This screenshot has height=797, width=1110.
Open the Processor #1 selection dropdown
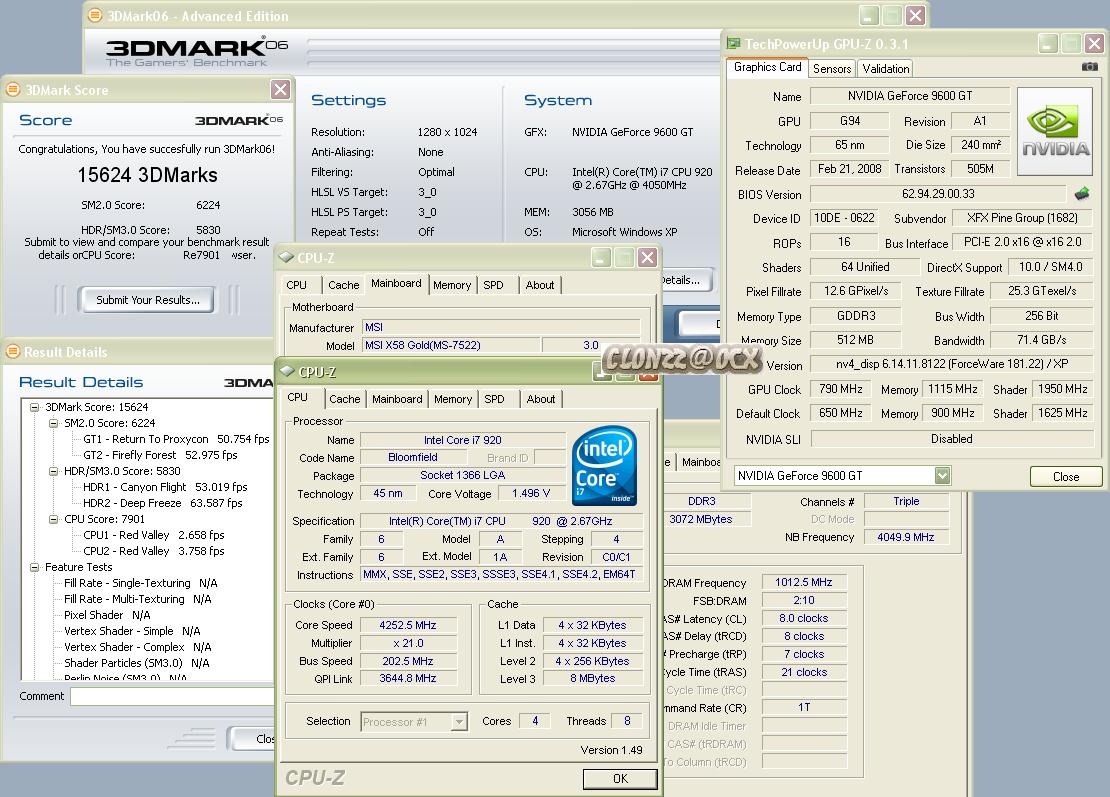[x=459, y=721]
